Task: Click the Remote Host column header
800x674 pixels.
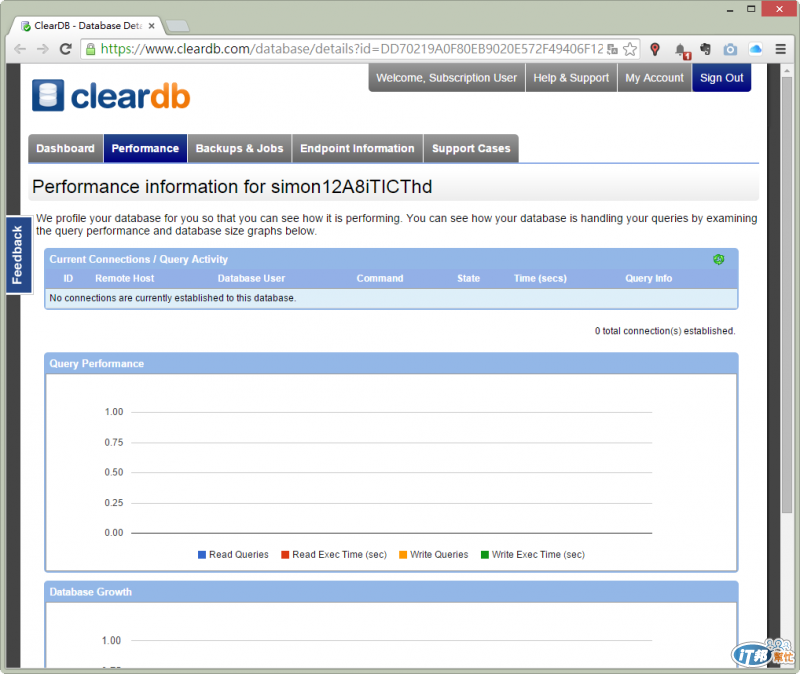Action: [x=124, y=279]
